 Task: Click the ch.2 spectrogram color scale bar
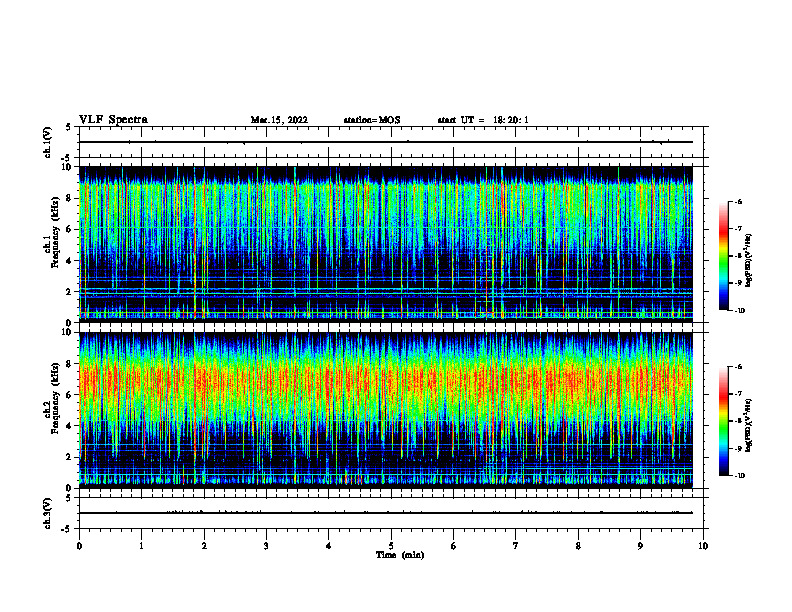(x=724, y=421)
